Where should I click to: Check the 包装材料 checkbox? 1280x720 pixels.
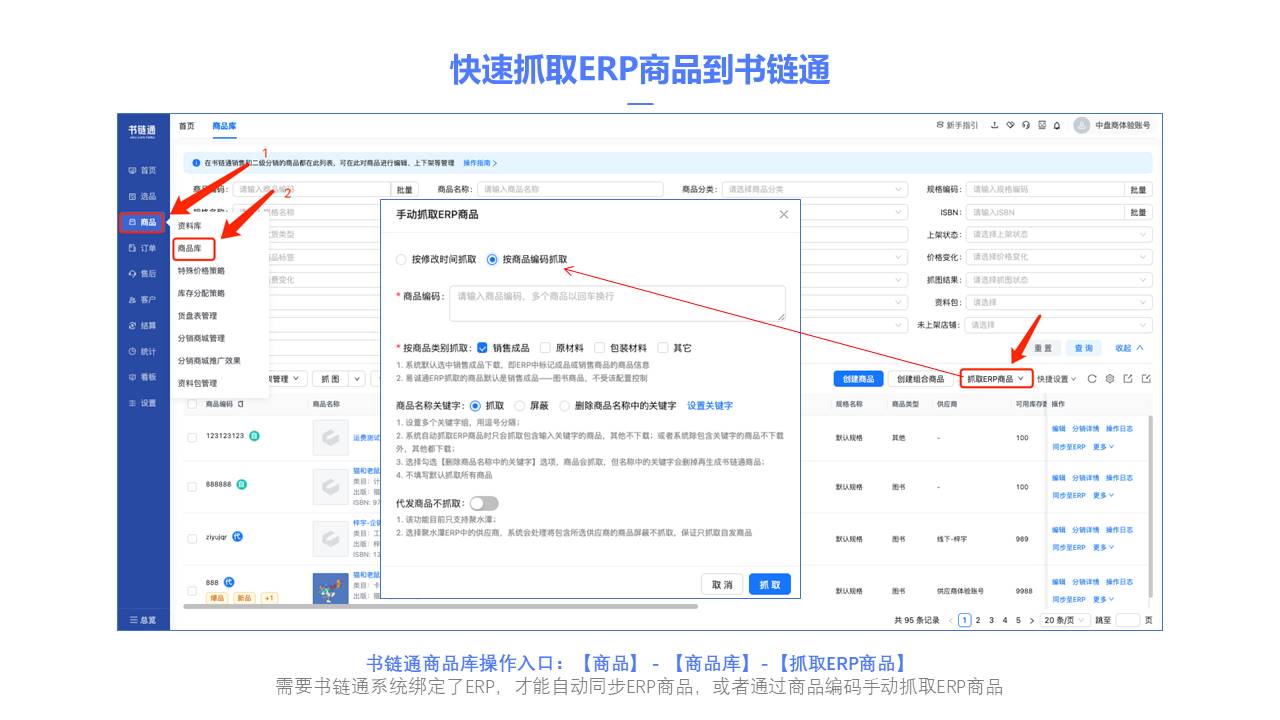(x=600, y=348)
